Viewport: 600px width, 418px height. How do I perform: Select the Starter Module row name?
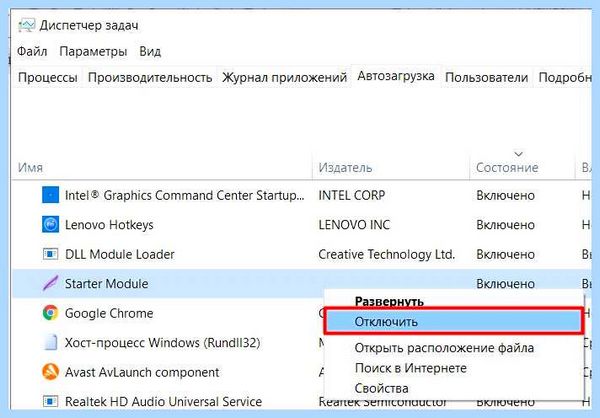(106, 284)
